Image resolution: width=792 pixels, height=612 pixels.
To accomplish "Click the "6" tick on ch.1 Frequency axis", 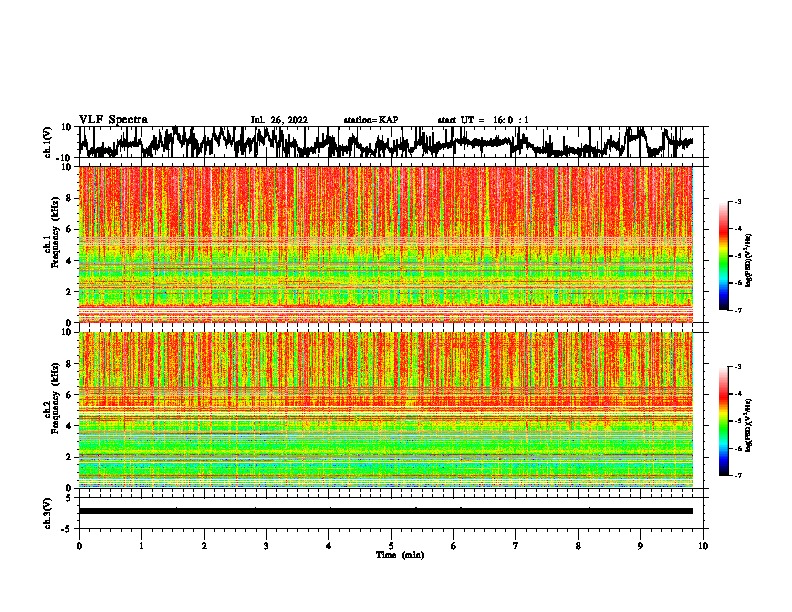I will (70, 229).
